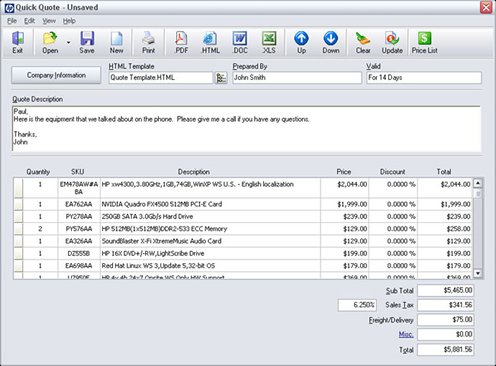Open the View menu
The image size is (496, 366).
point(49,21)
